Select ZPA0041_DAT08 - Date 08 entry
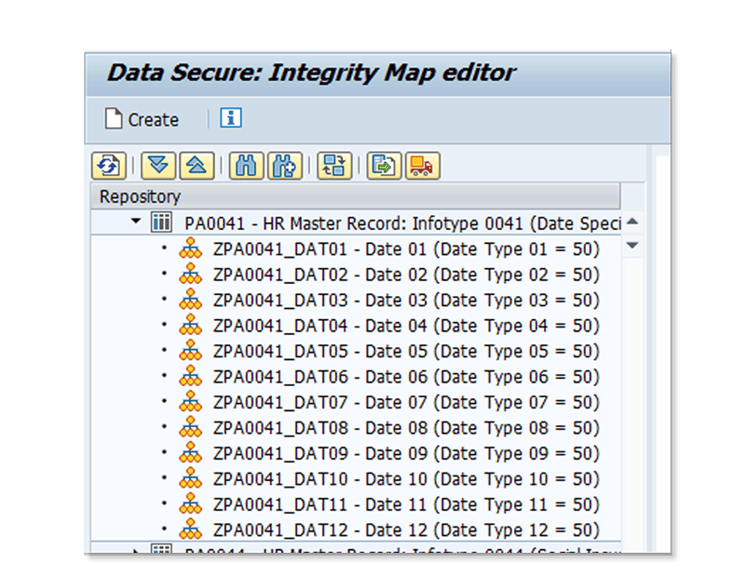This screenshot has height=576, width=745. click(x=406, y=428)
